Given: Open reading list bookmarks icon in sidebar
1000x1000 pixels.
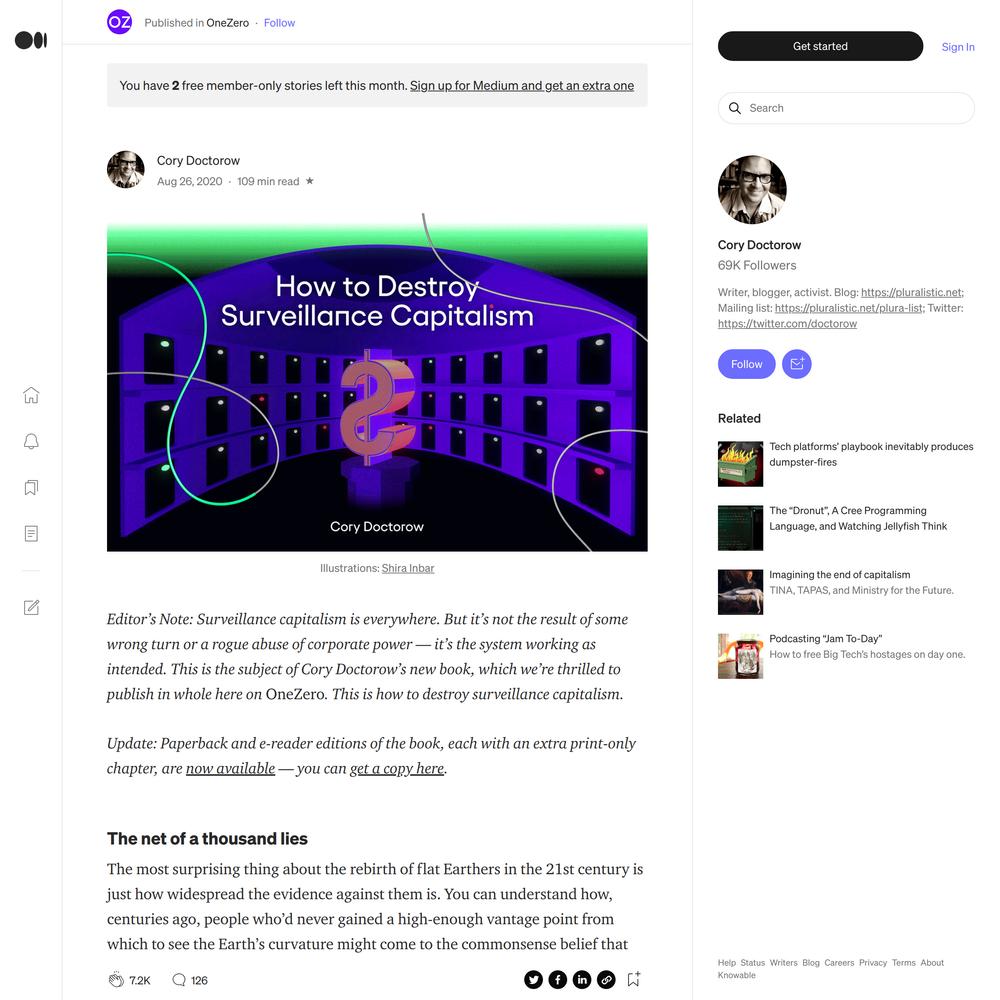Looking at the screenshot, I should 31,487.
